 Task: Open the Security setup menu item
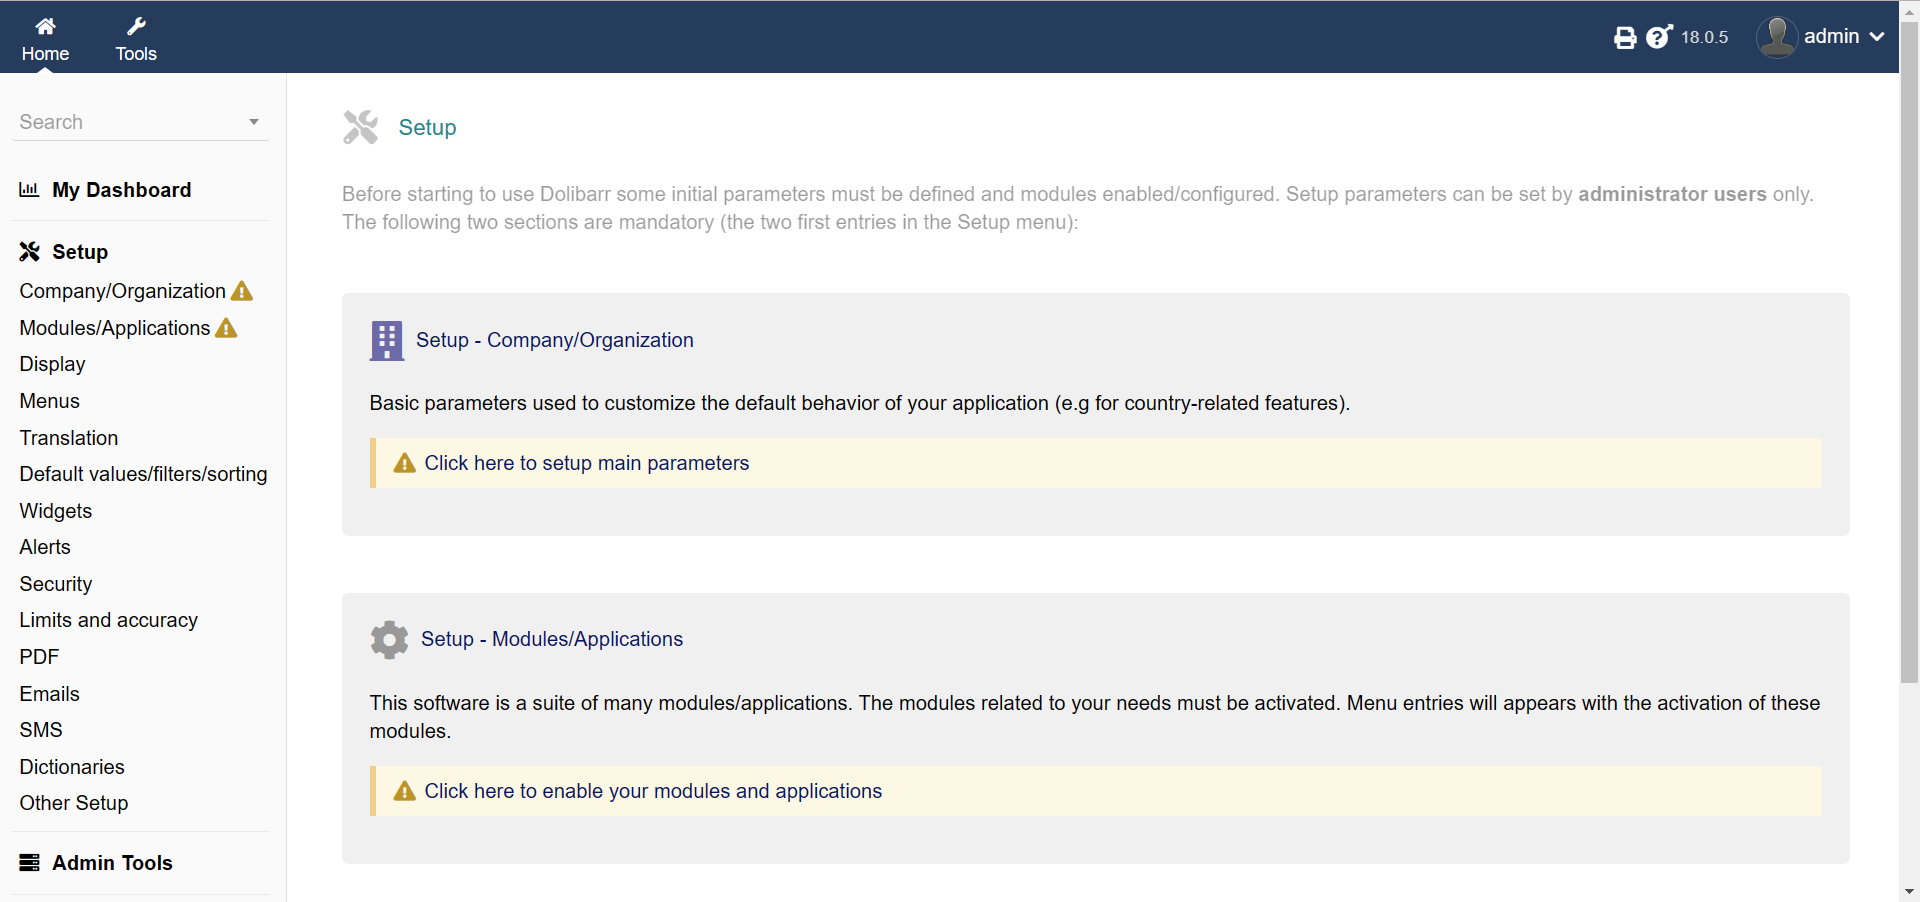click(x=56, y=584)
